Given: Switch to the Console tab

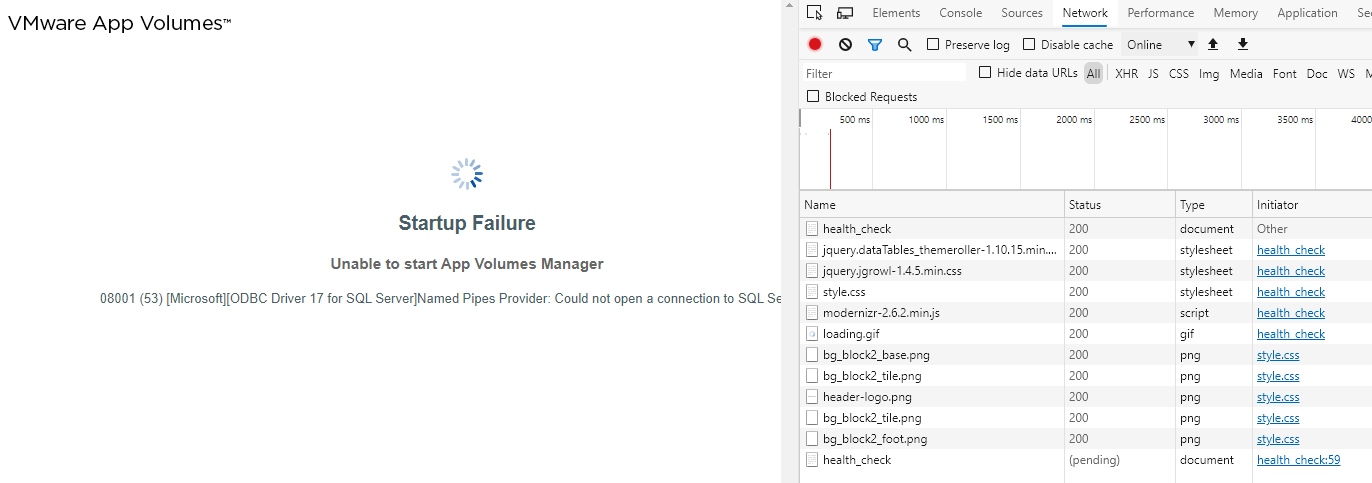Looking at the screenshot, I should 960,13.
